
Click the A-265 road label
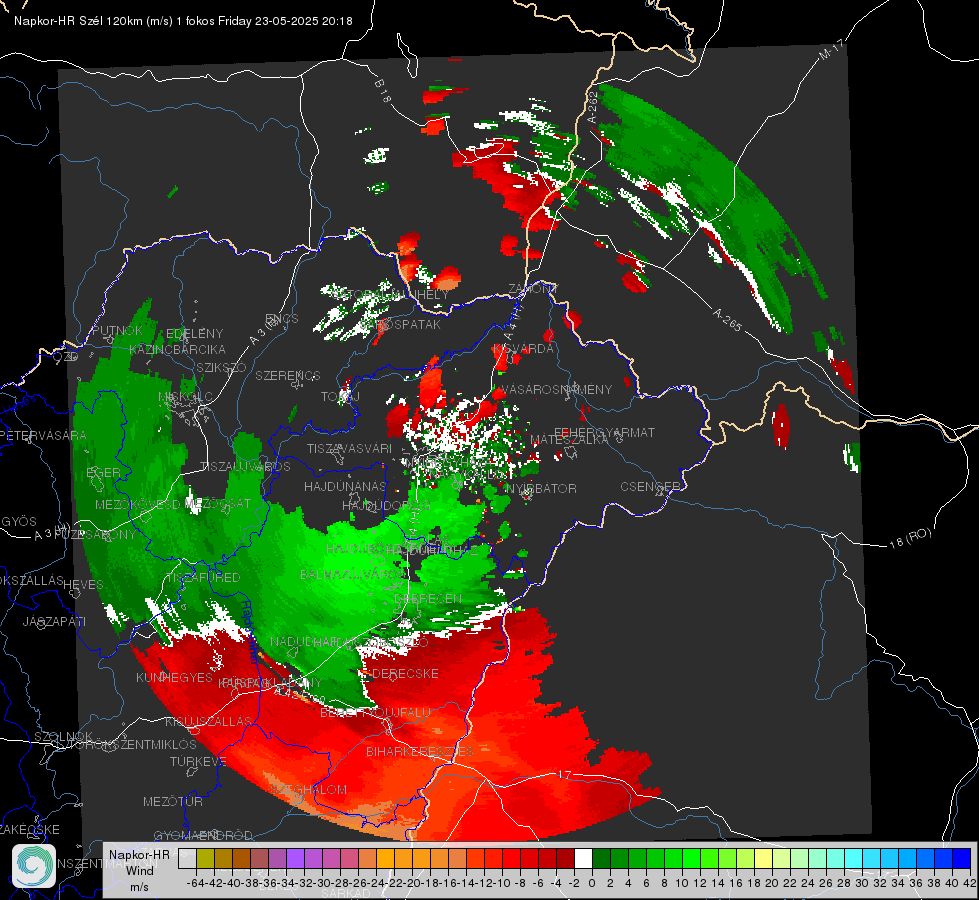[726, 319]
